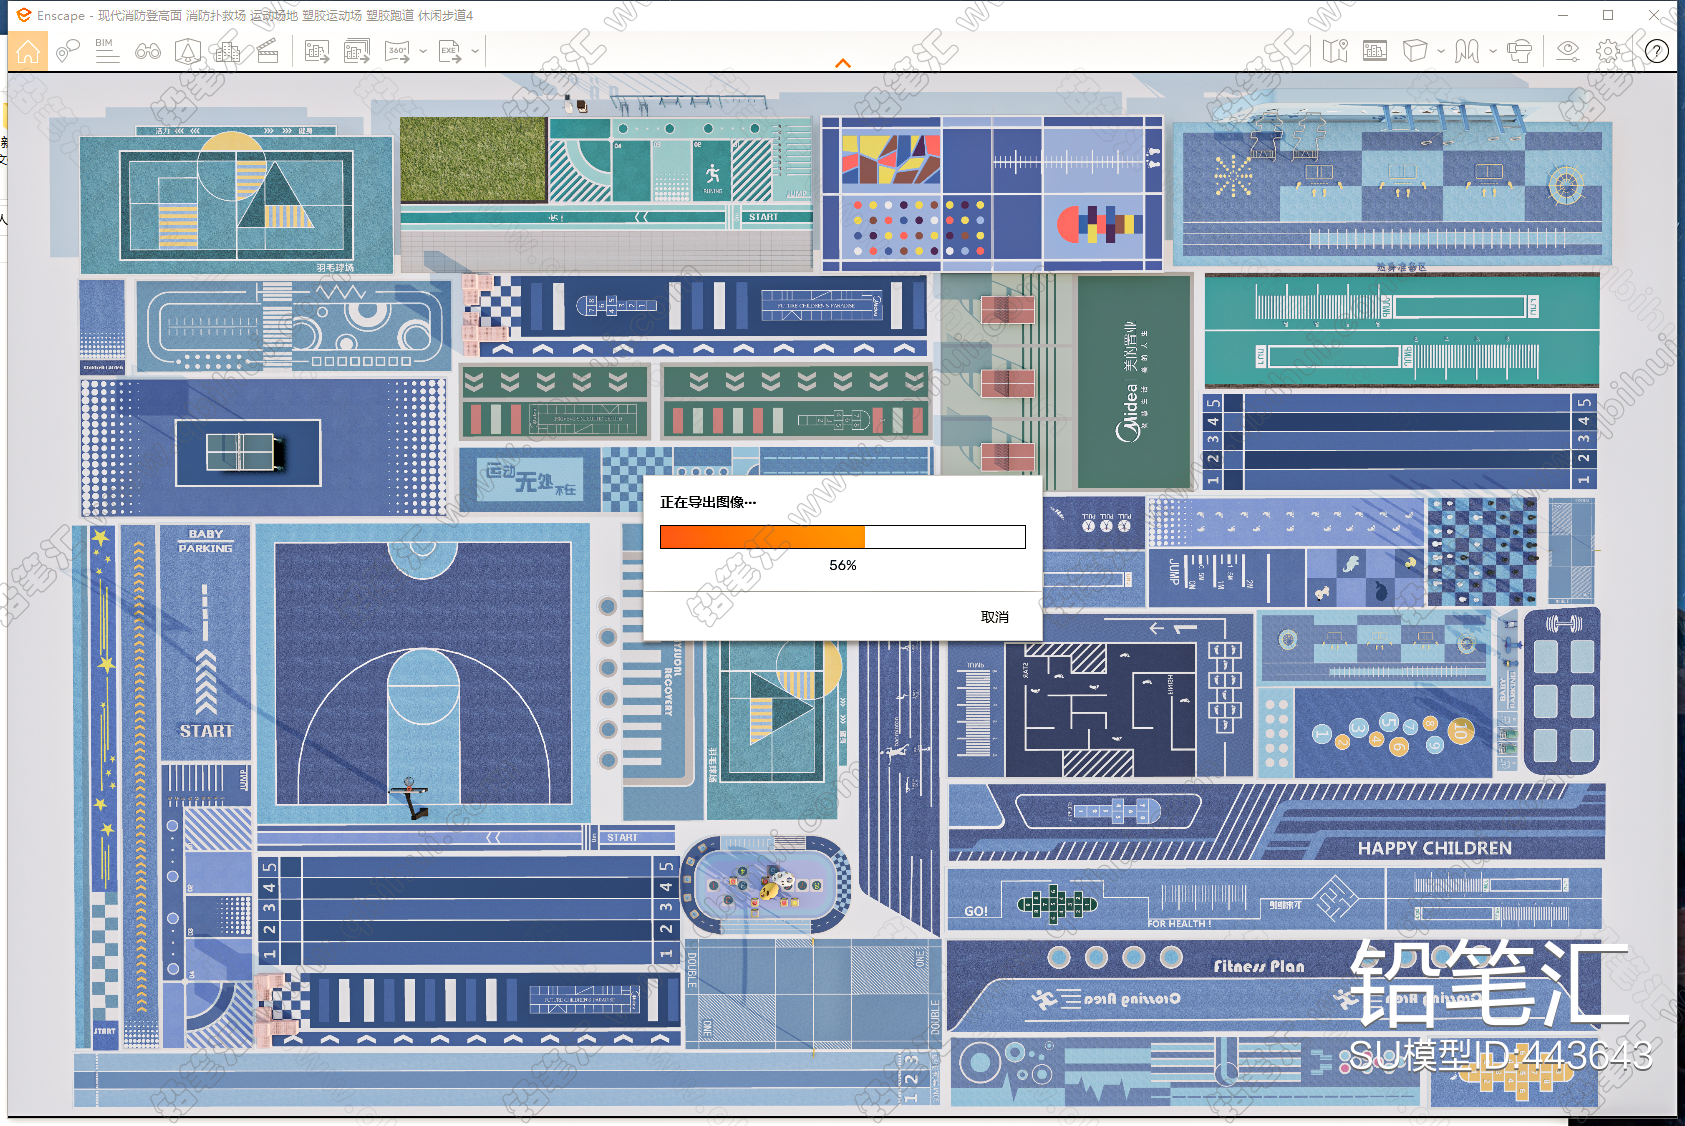This screenshot has height=1126, width=1685.
Task: Toggle fly or walk navigation mode
Action: click(1467, 51)
